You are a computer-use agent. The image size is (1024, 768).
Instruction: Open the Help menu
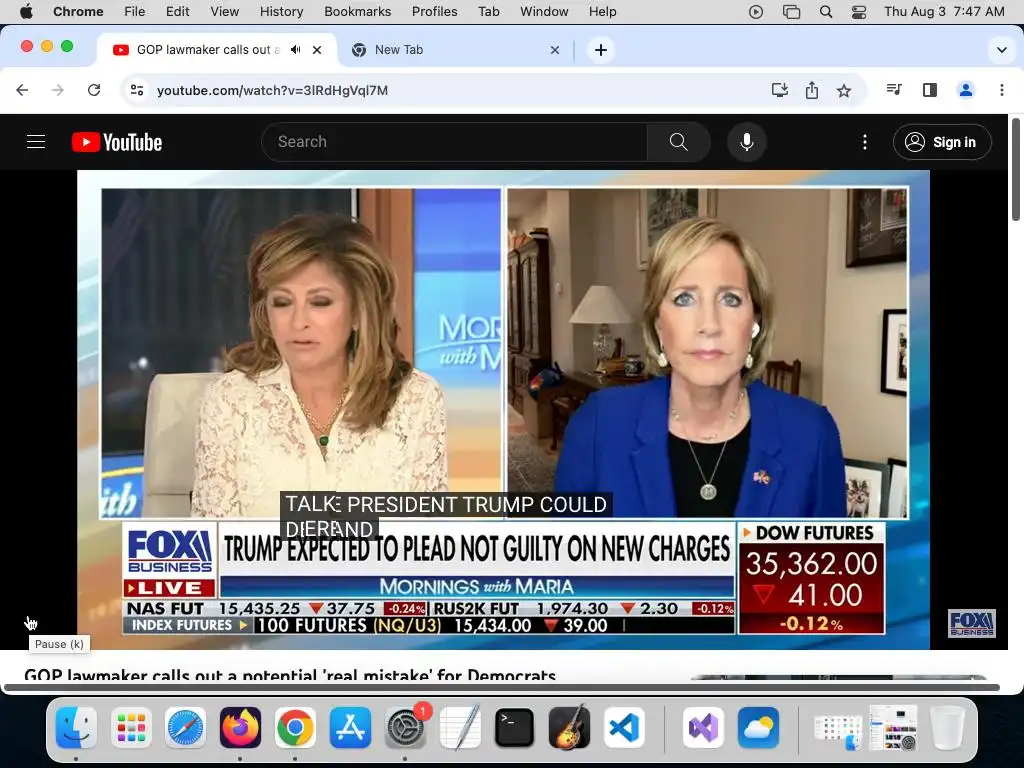click(602, 11)
